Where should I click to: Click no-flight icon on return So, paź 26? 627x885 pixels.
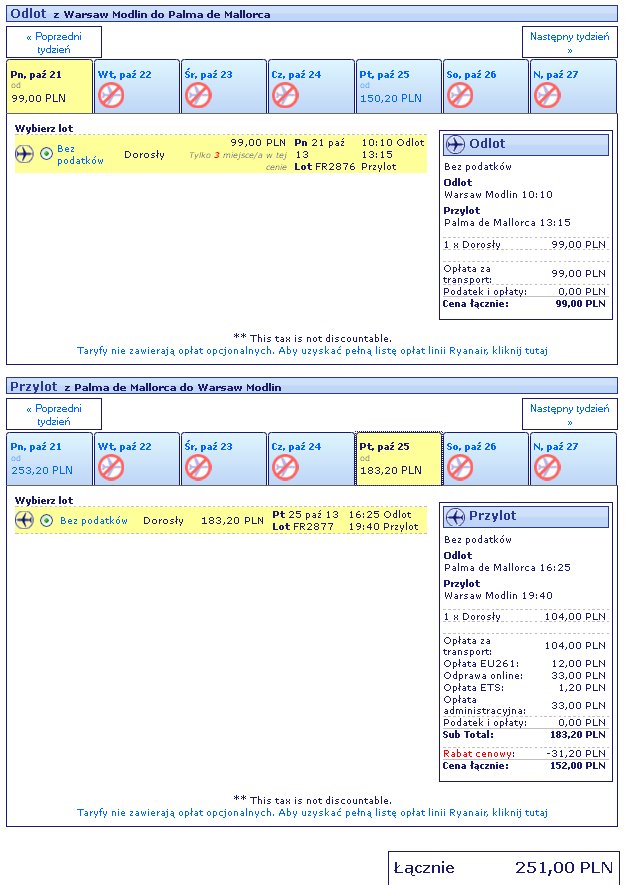460,468
